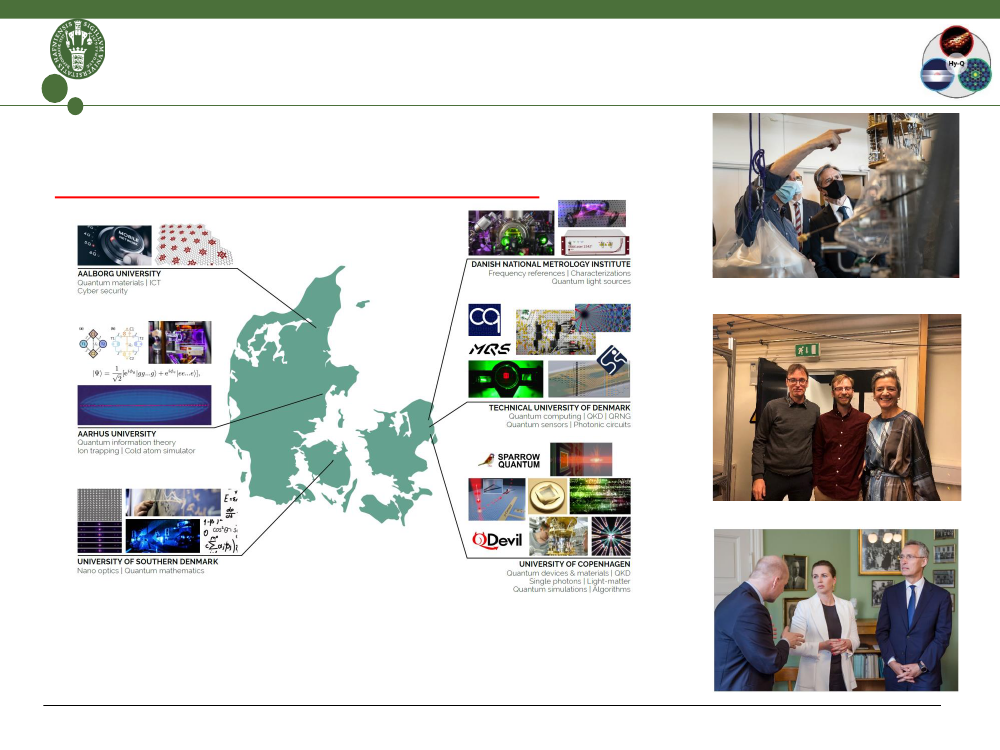
Task: Click the purple-lit lab setup image at Aarhus
Action: pyautogui.click(x=180, y=342)
